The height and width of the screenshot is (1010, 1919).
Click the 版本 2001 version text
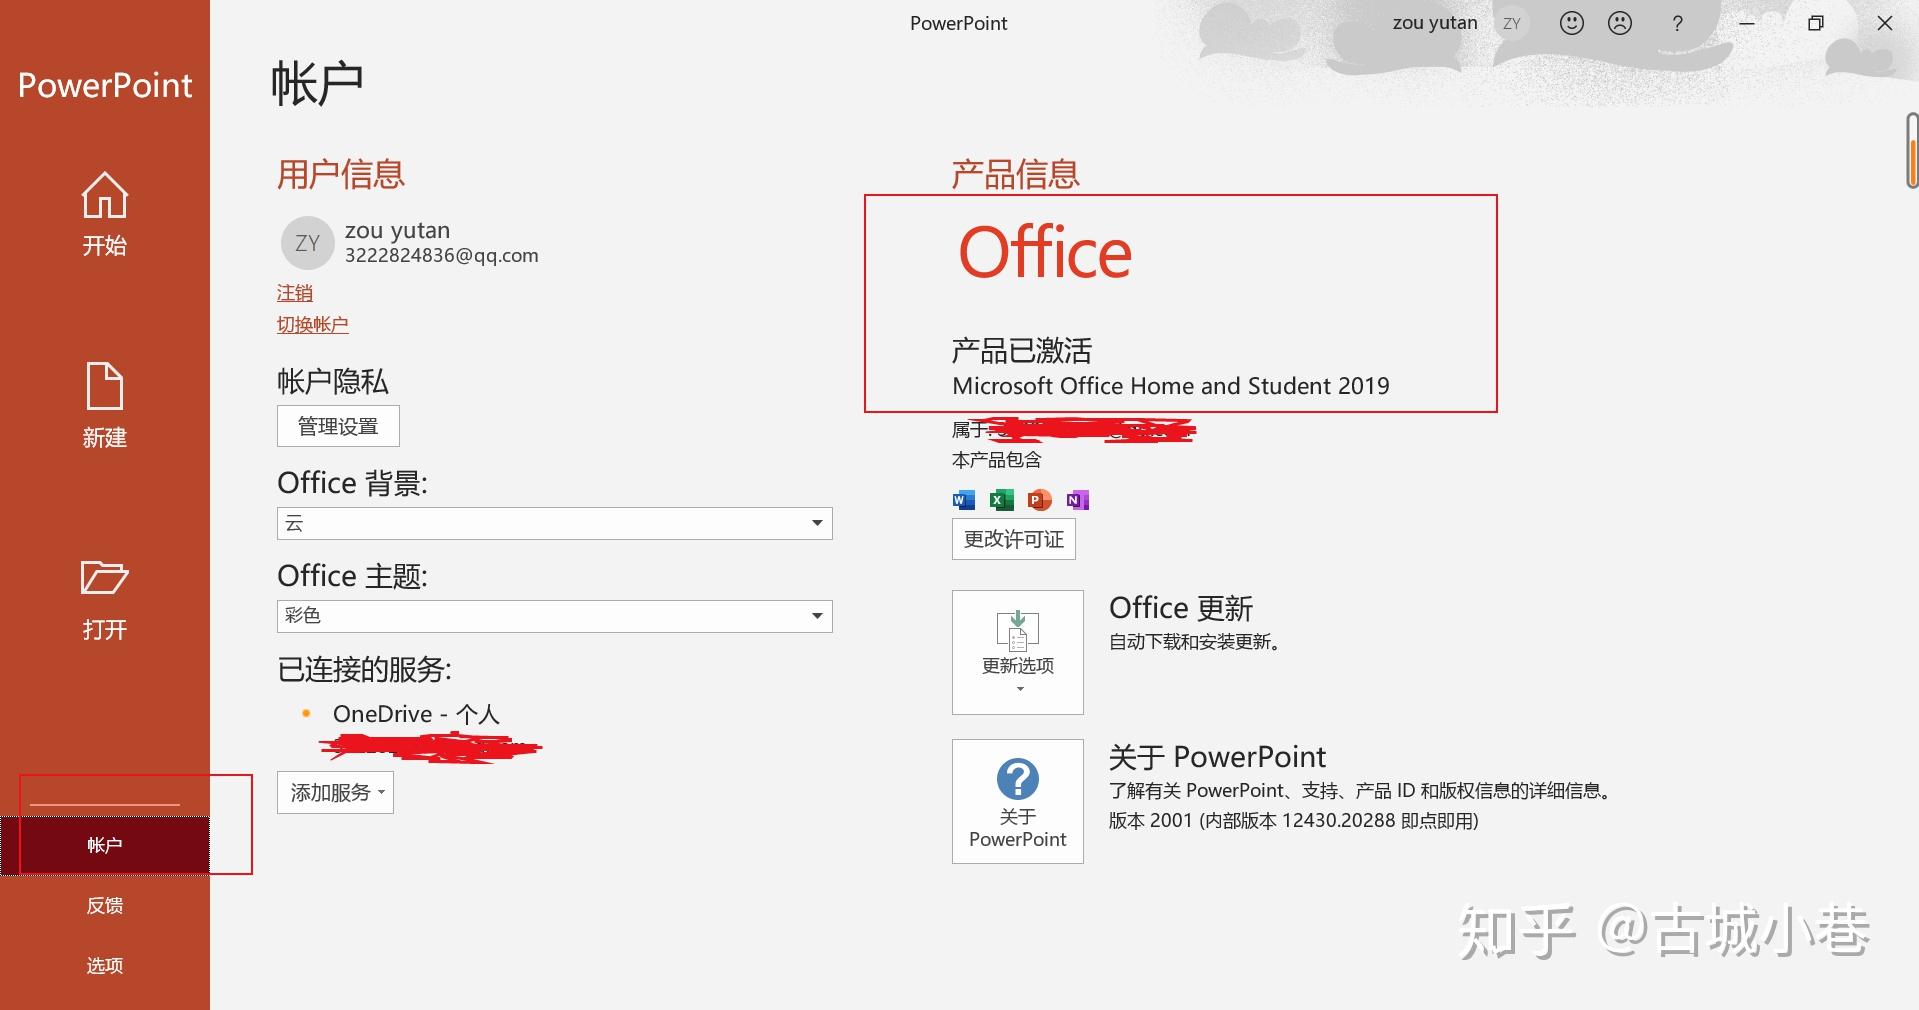point(1293,821)
